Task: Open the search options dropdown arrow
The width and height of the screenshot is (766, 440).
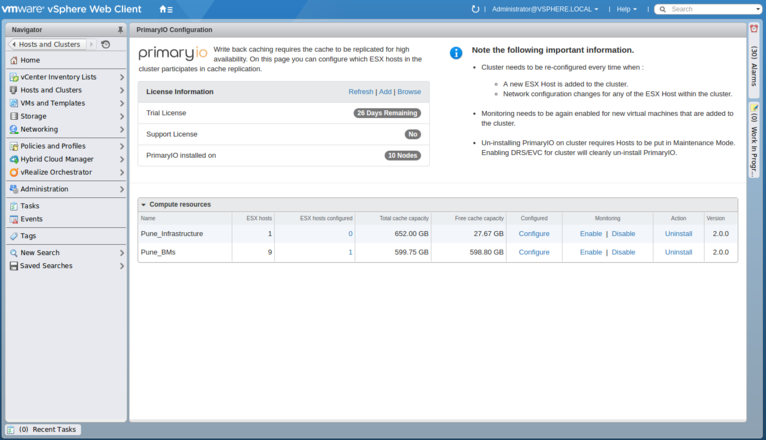Action: [x=758, y=9]
